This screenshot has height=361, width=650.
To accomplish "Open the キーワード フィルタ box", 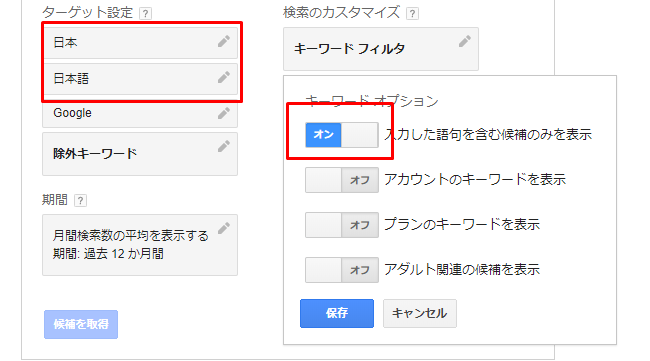I will coord(381,49).
